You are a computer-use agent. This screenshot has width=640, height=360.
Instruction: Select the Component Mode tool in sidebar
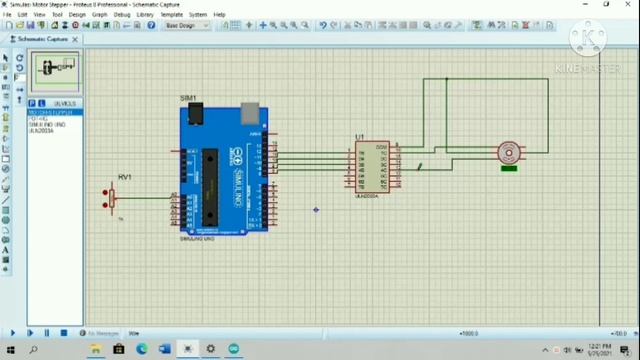point(5,67)
